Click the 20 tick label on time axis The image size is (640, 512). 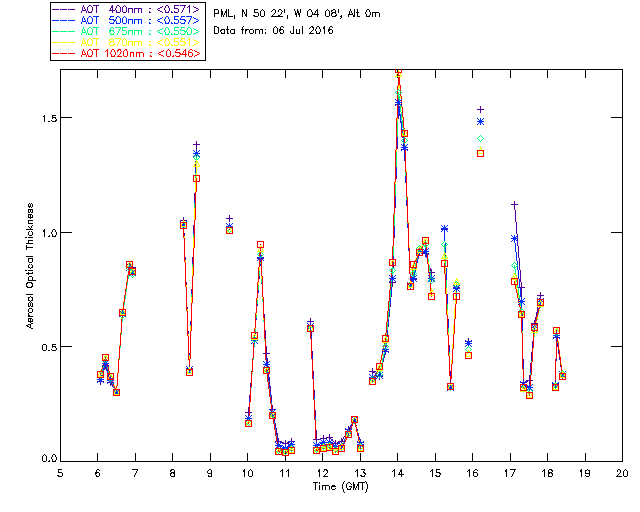622,472
